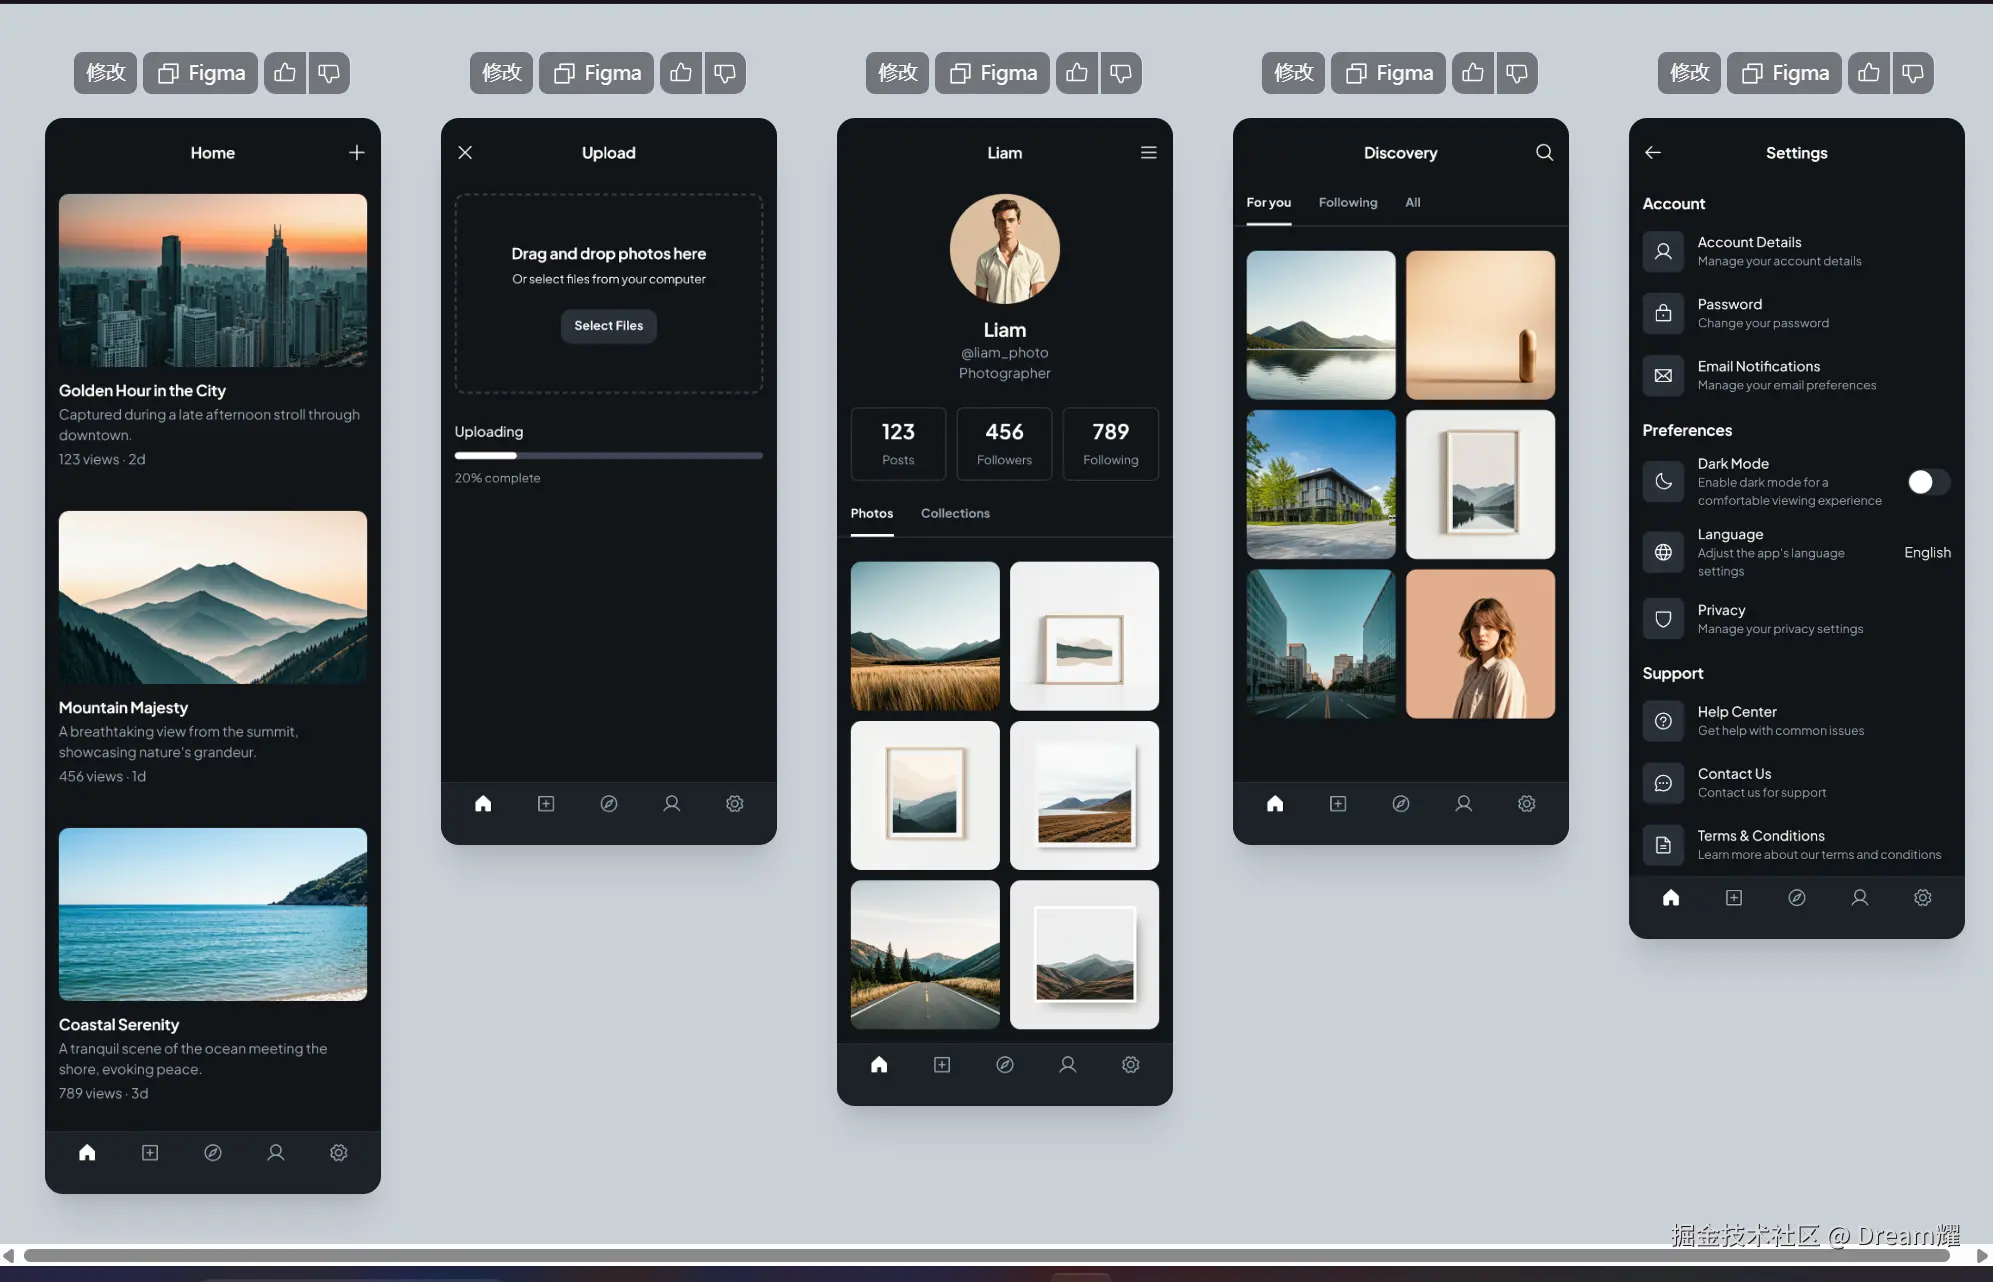This screenshot has height=1282, width=1993.
Task: Tap gear icon in Upload screen bottom bar
Action: (735, 804)
